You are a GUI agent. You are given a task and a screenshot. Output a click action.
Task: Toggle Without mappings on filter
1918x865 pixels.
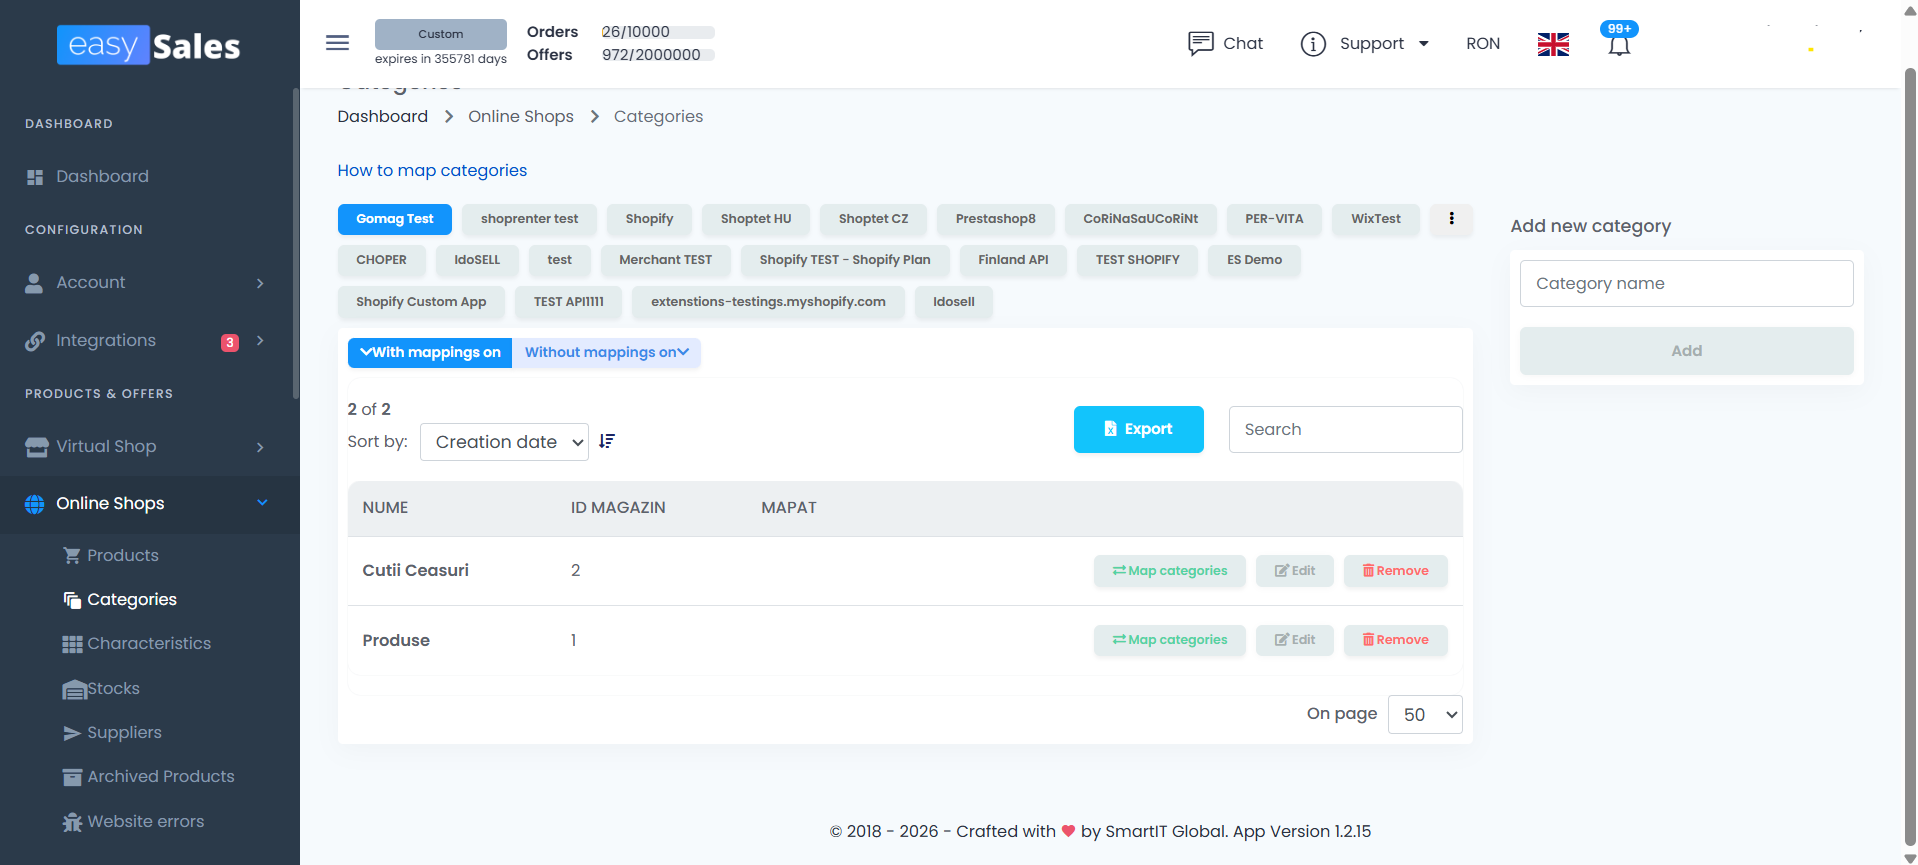(606, 353)
